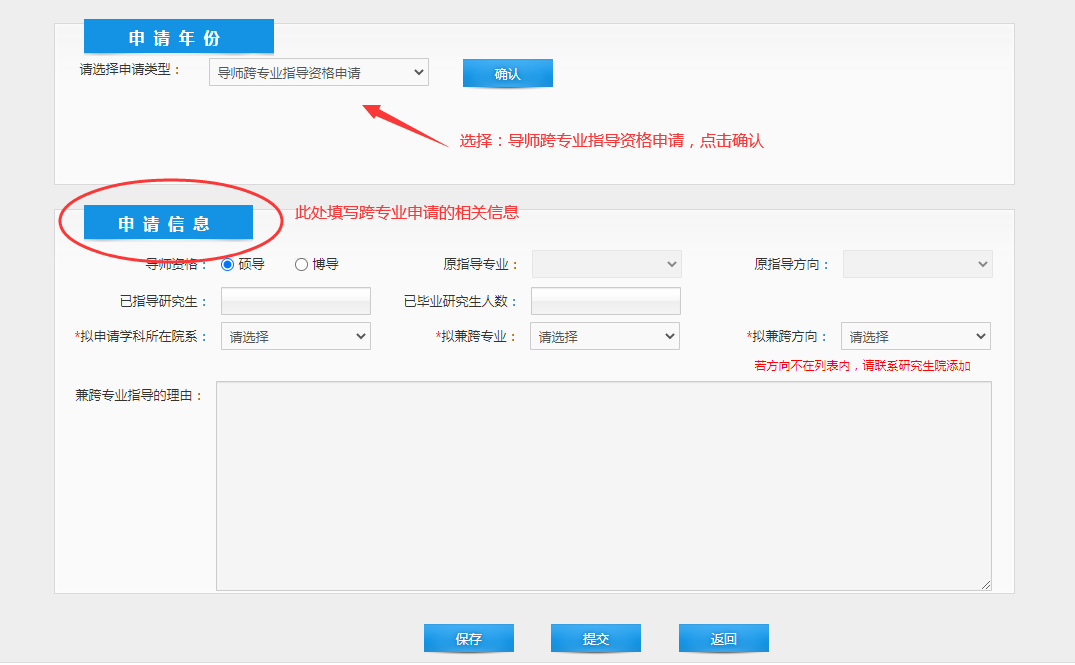Image resolution: width=1075 pixels, height=665 pixels.
Task: Click the 确认 button
Action: [x=507, y=74]
